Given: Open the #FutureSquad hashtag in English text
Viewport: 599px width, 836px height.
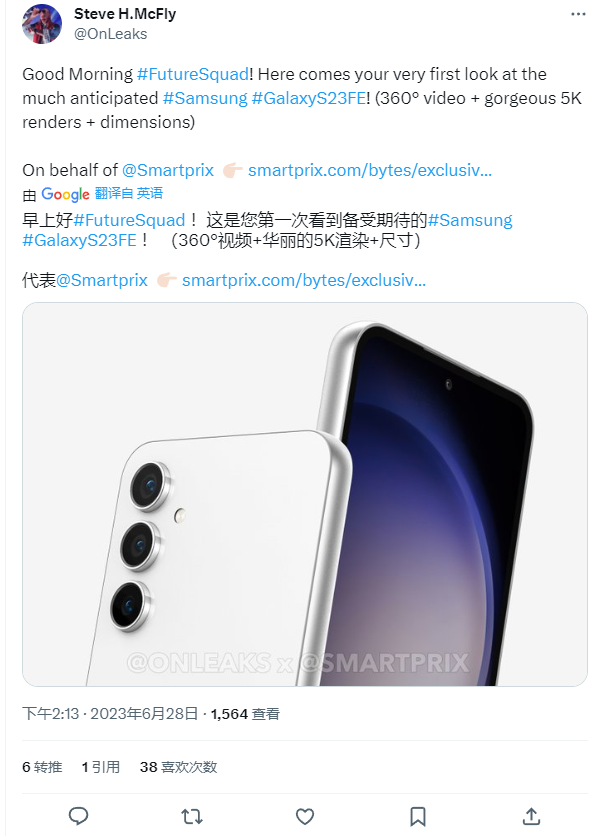Looking at the screenshot, I should pyautogui.click(x=193, y=74).
